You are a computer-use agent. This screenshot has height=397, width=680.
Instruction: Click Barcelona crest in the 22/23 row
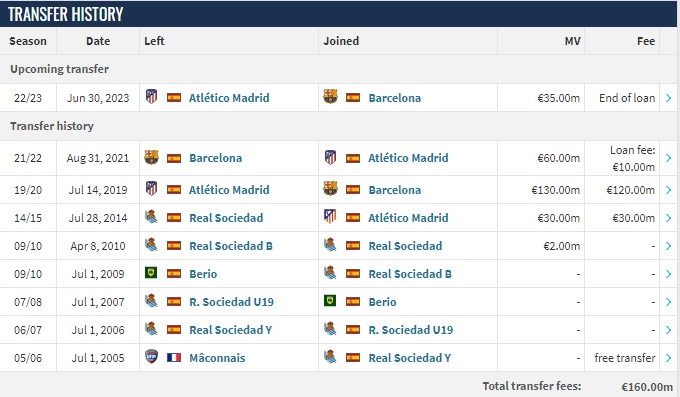[x=330, y=96]
